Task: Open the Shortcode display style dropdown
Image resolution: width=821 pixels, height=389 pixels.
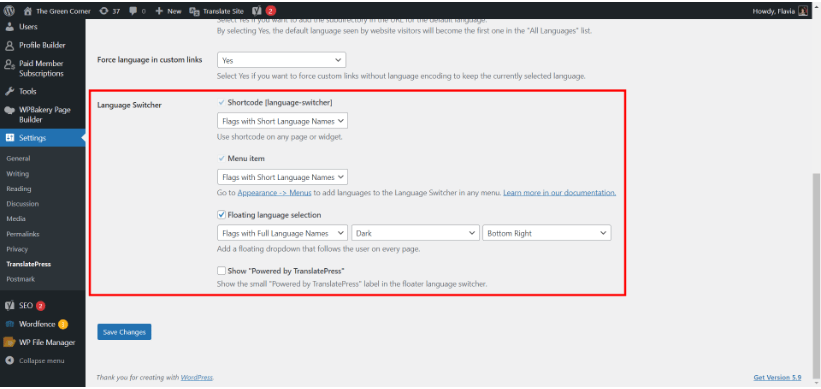Action: (x=283, y=121)
